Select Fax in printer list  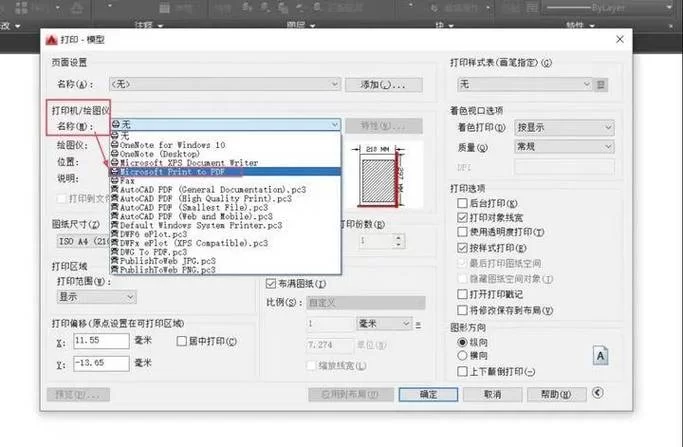coord(225,180)
